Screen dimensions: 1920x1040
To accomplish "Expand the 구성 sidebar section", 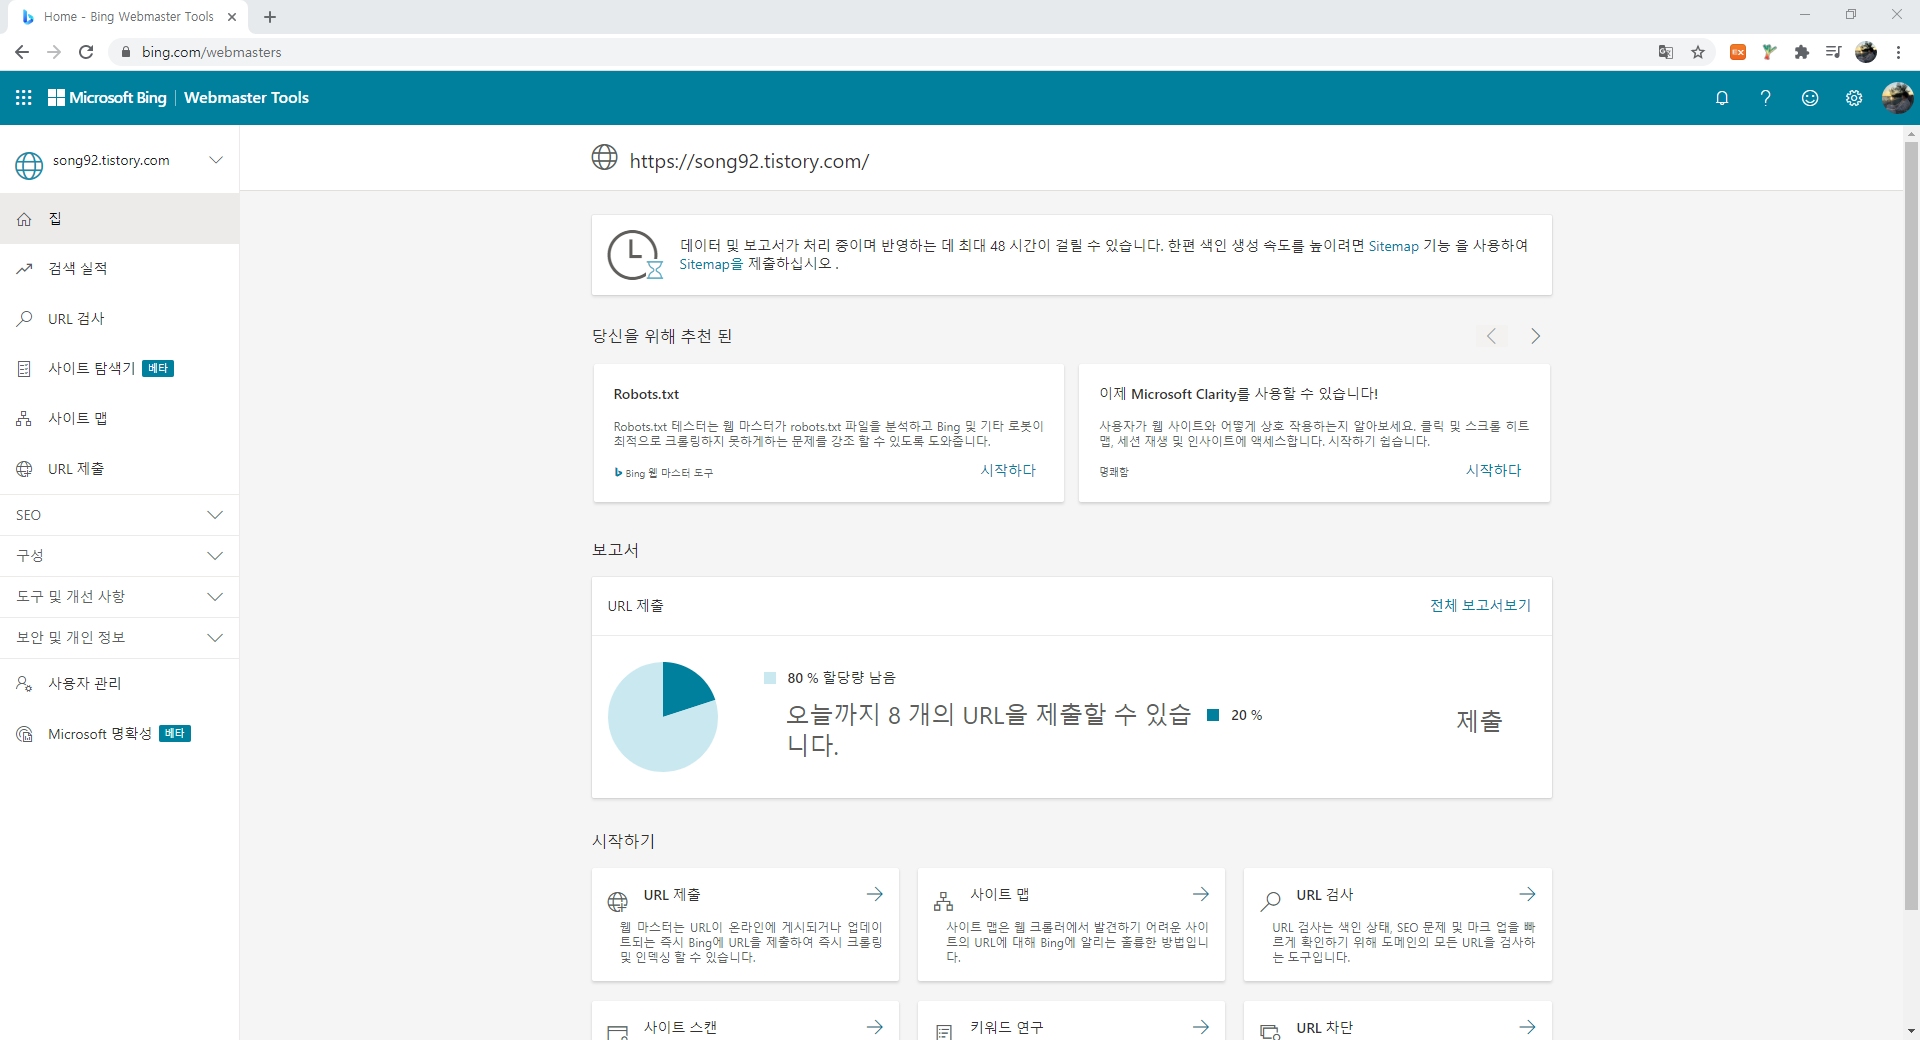I will (x=119, y=556).
